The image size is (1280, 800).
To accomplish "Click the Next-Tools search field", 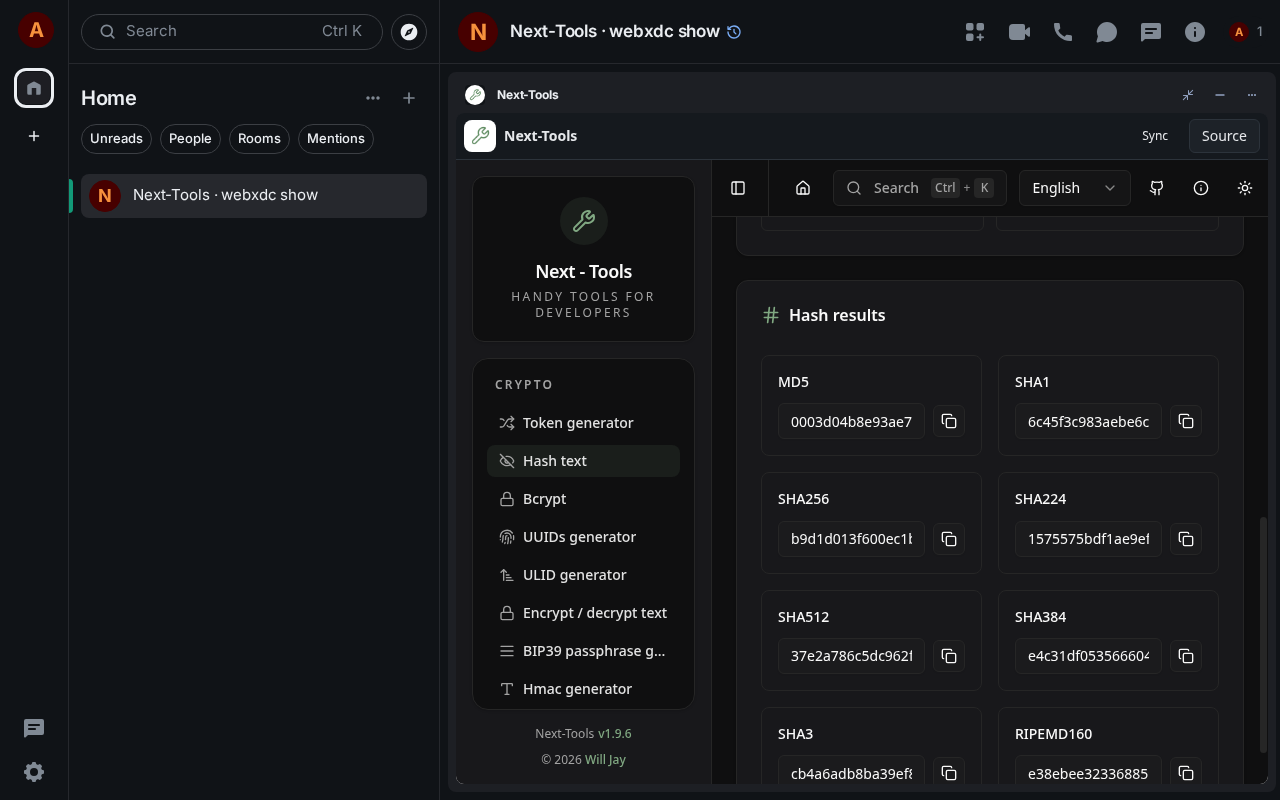I will (920, 188).
